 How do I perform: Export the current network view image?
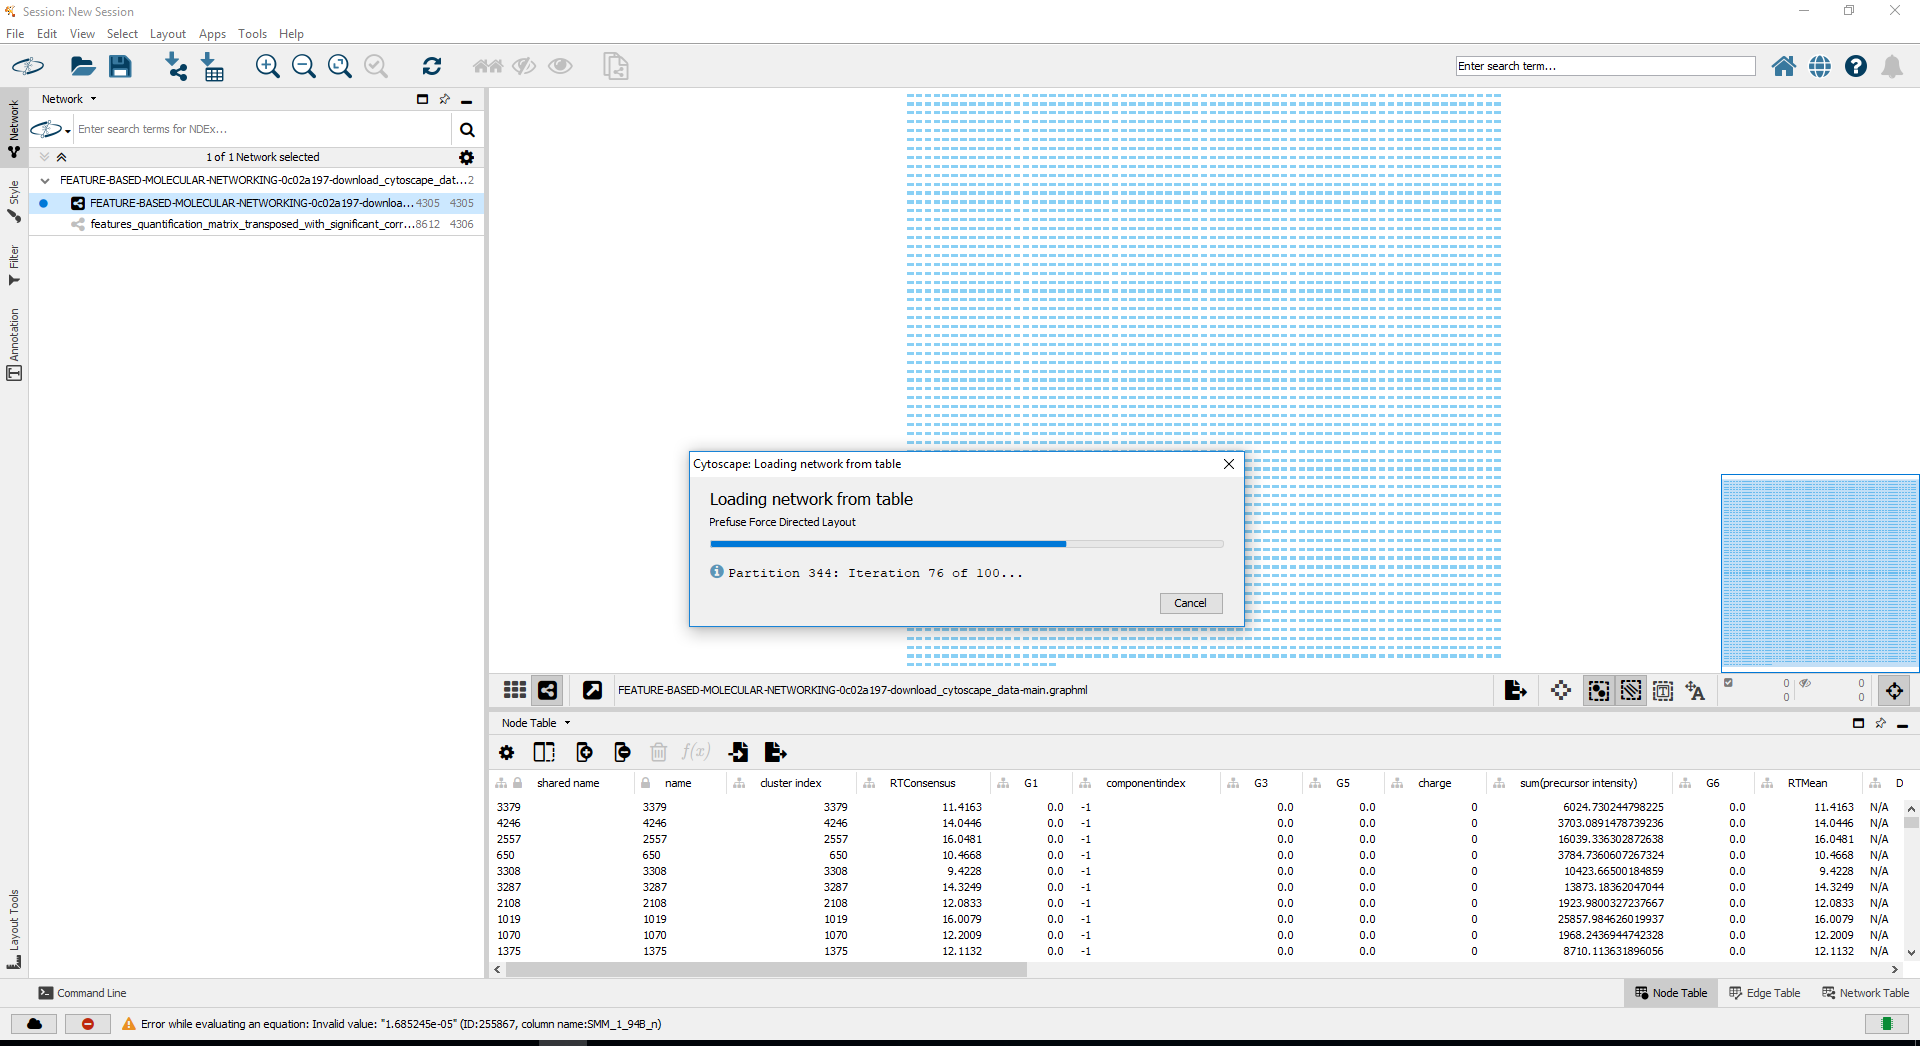[x=1515, y=690]
